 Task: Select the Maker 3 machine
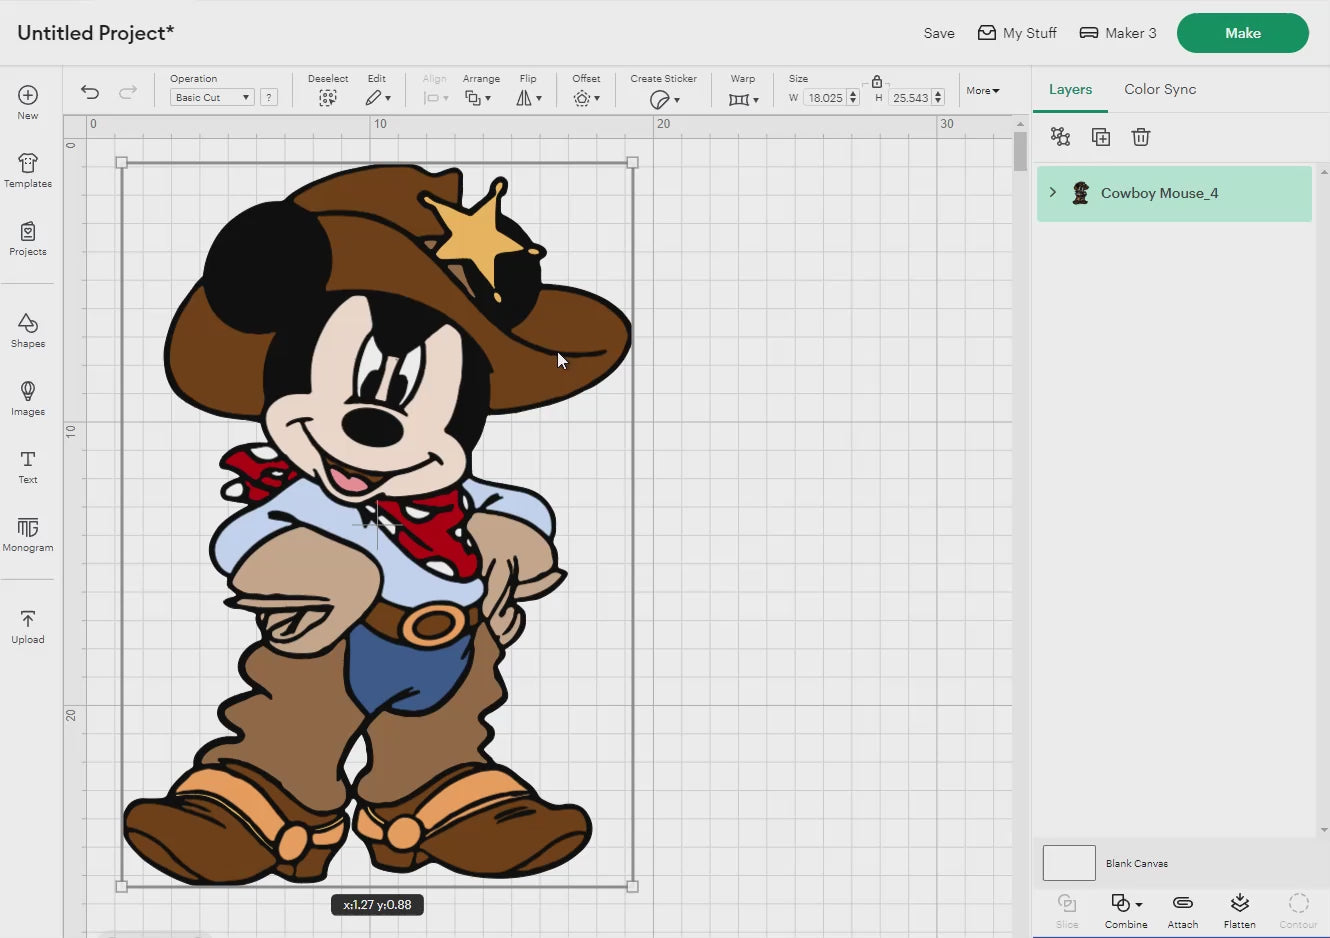tap(1118, 33)
